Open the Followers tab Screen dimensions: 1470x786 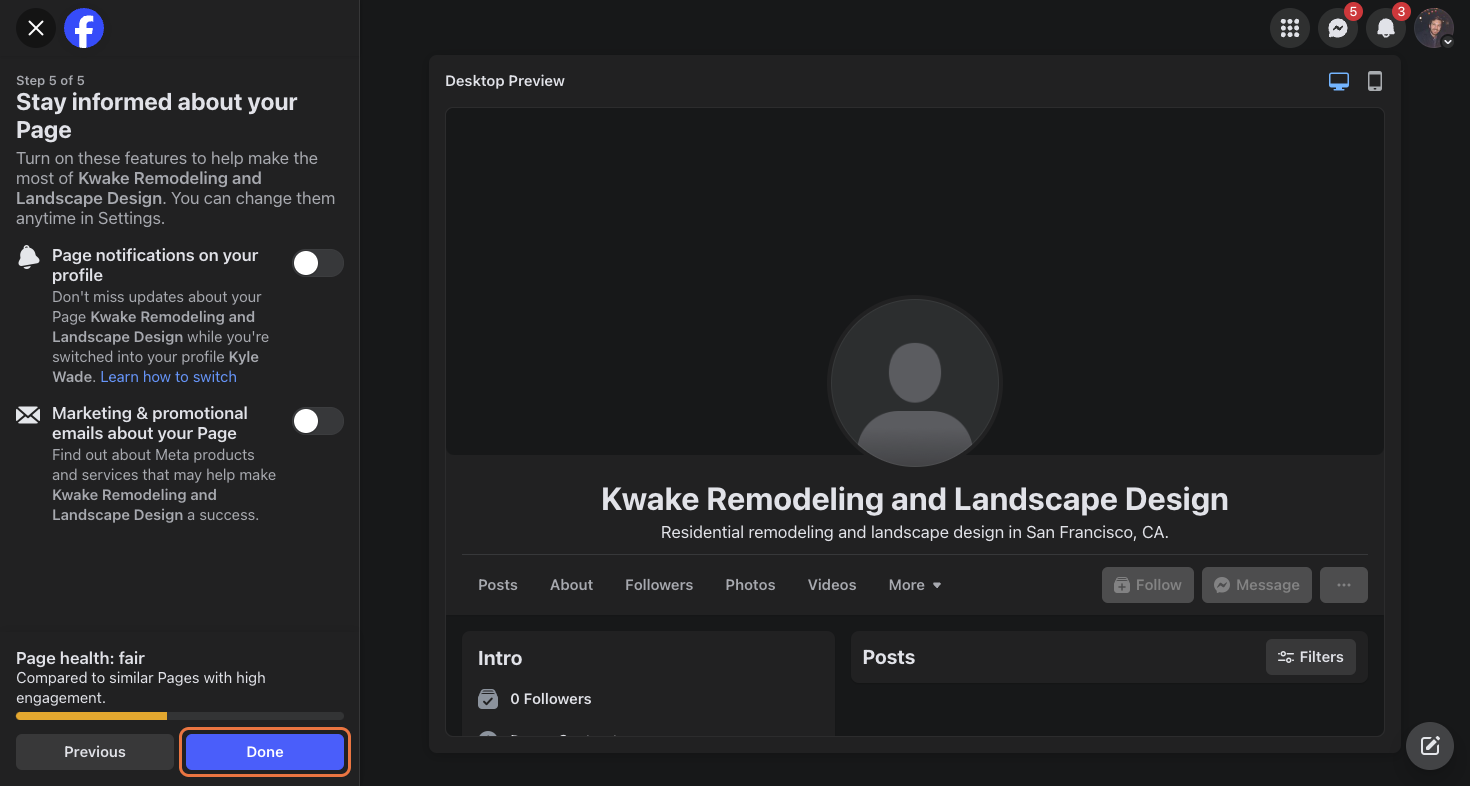[x=659, y=585]
